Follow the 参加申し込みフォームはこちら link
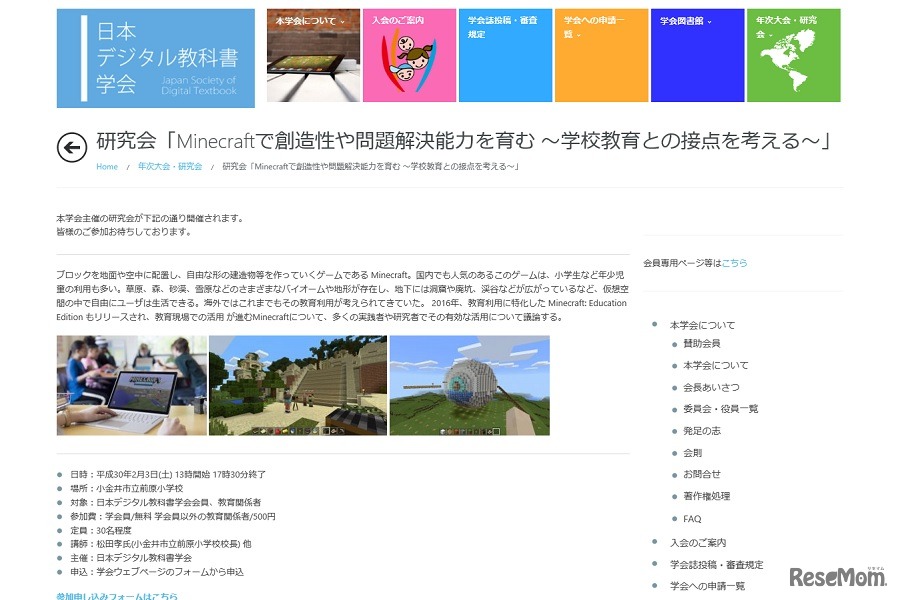This screenshot has width=900, height=600. tap(119, 595)
